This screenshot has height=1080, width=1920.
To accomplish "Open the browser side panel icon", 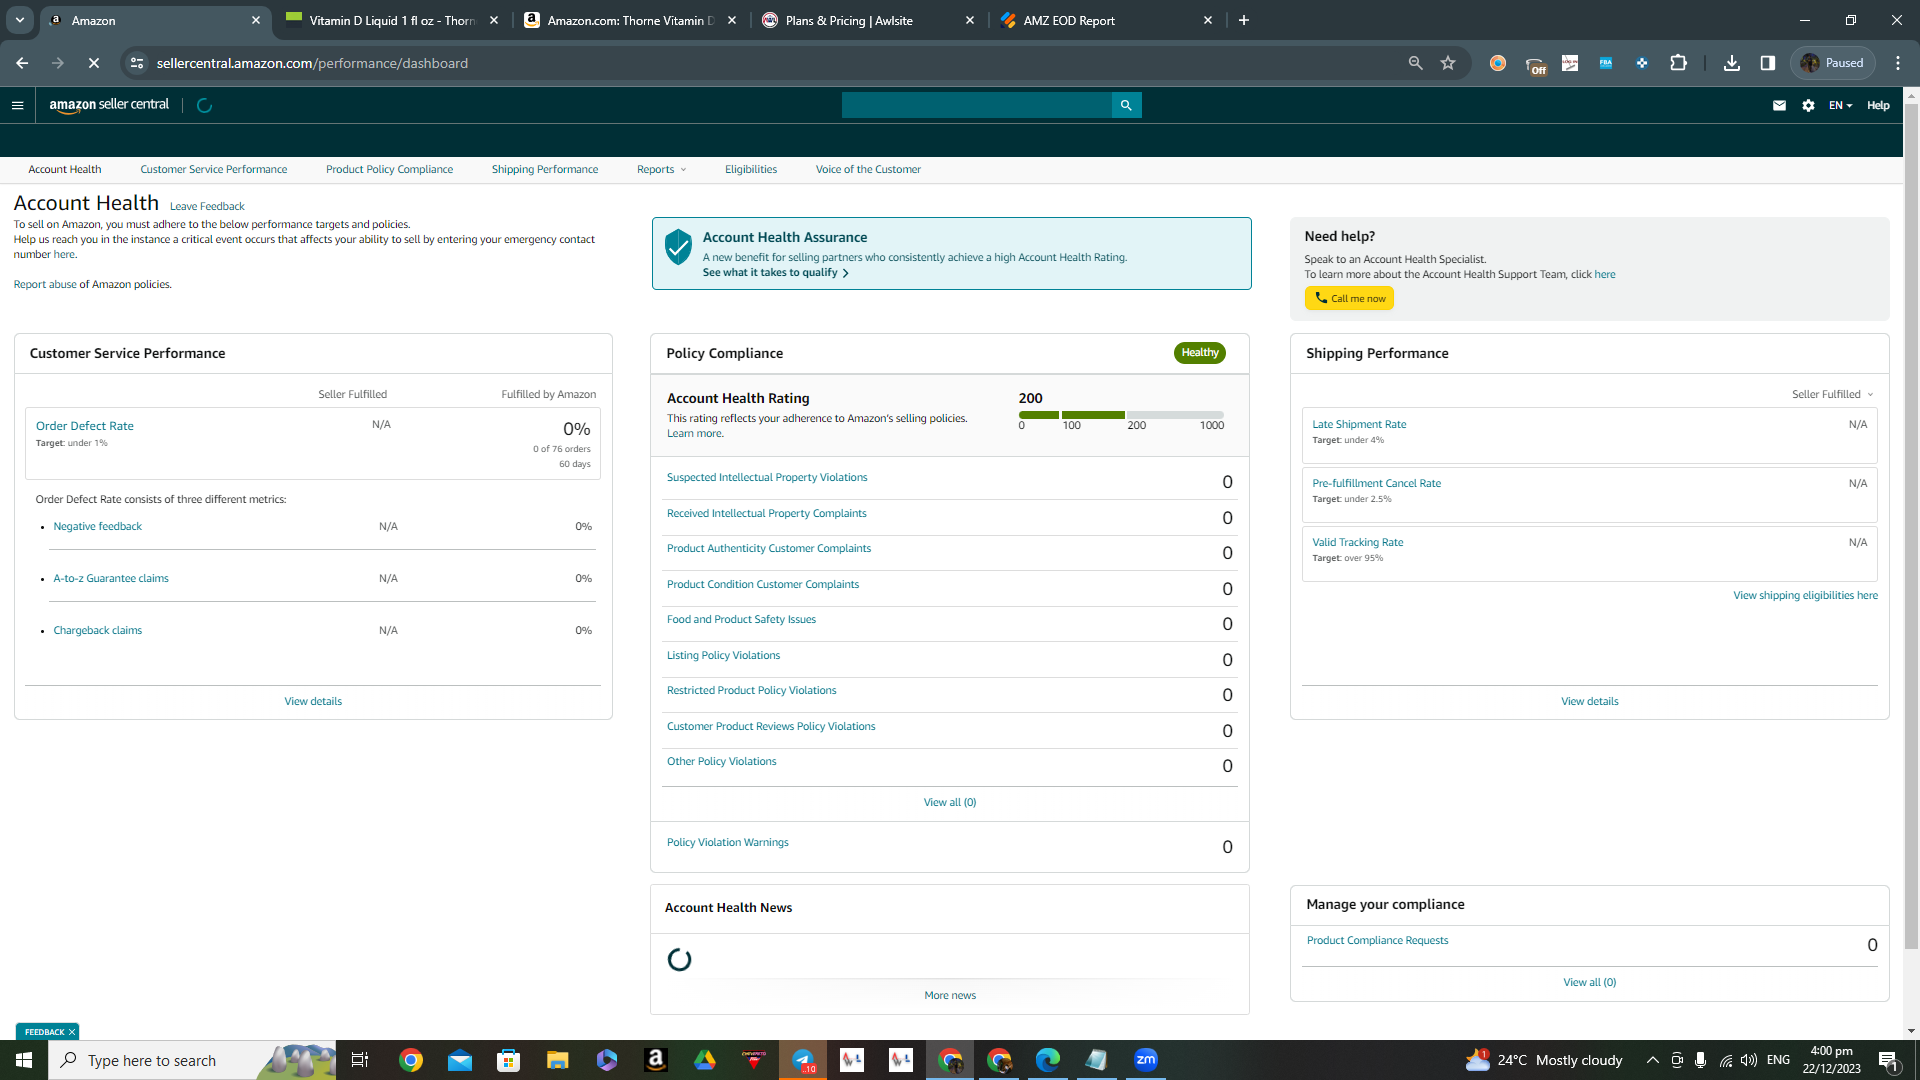I will point(1768,63).
